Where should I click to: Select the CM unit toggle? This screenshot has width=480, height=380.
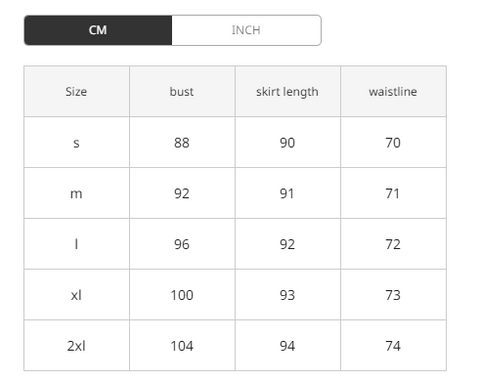click(x=98, y=30)
